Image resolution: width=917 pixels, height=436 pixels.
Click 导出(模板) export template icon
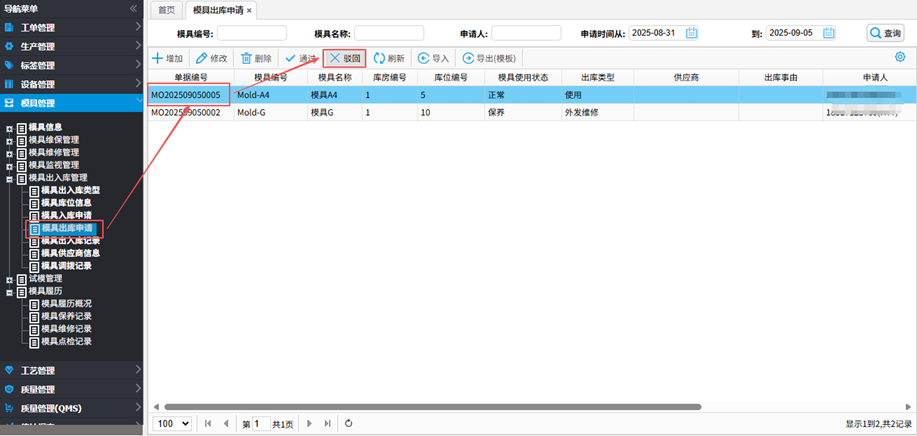(x=468, y=59)
